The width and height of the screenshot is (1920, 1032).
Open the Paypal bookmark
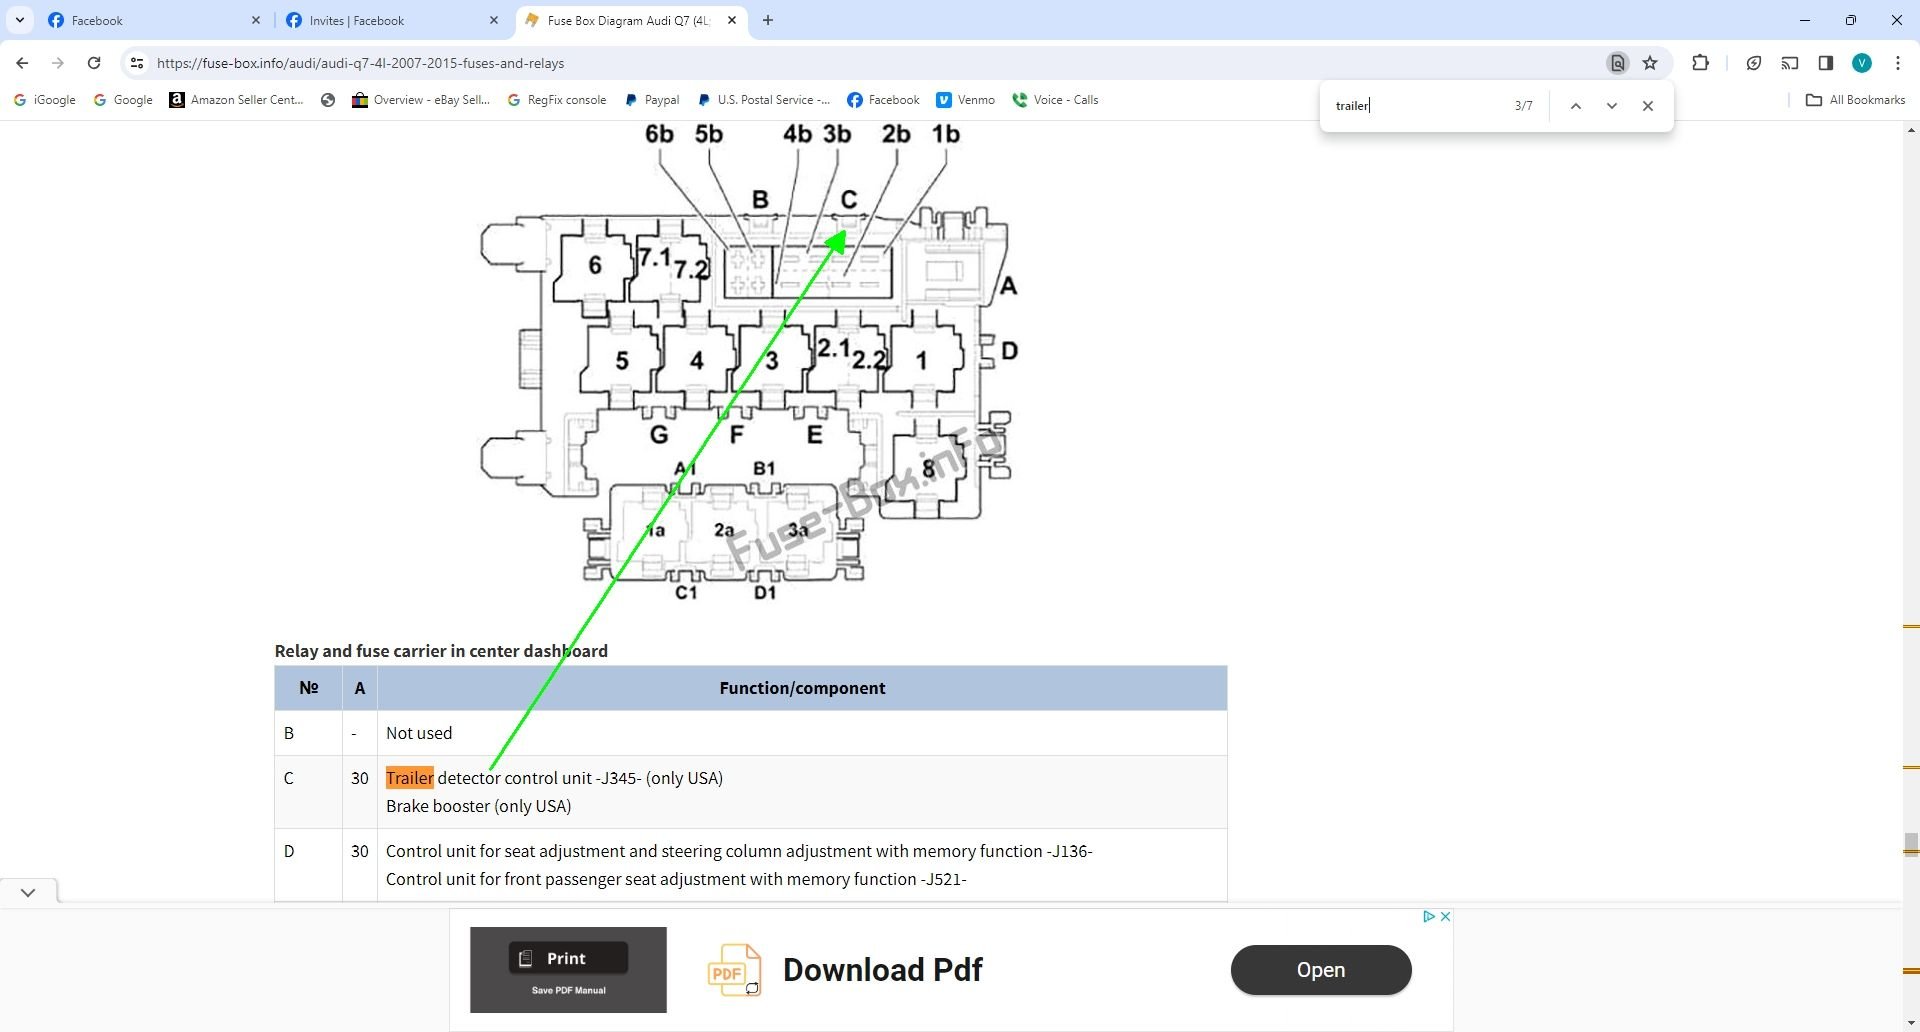tap(652, 100)
